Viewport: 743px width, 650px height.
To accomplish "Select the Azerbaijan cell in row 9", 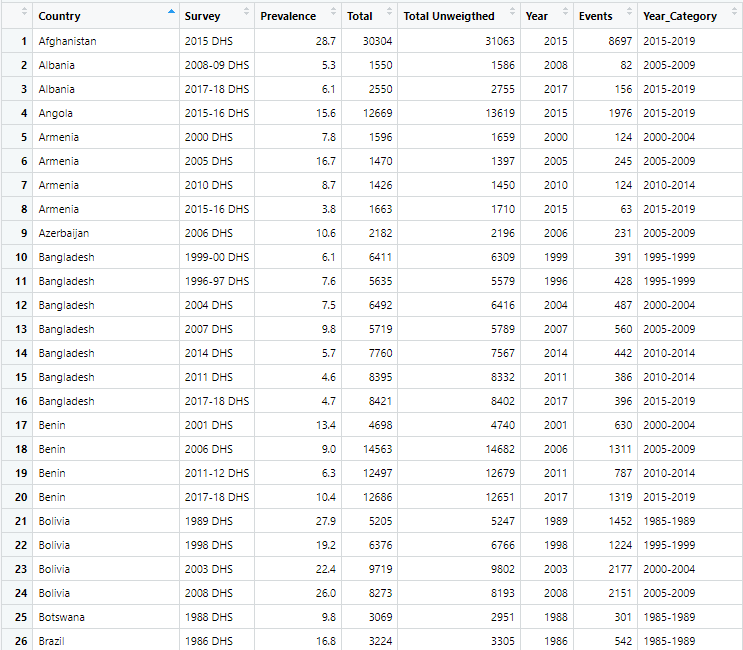I will [x=64, y=233].
